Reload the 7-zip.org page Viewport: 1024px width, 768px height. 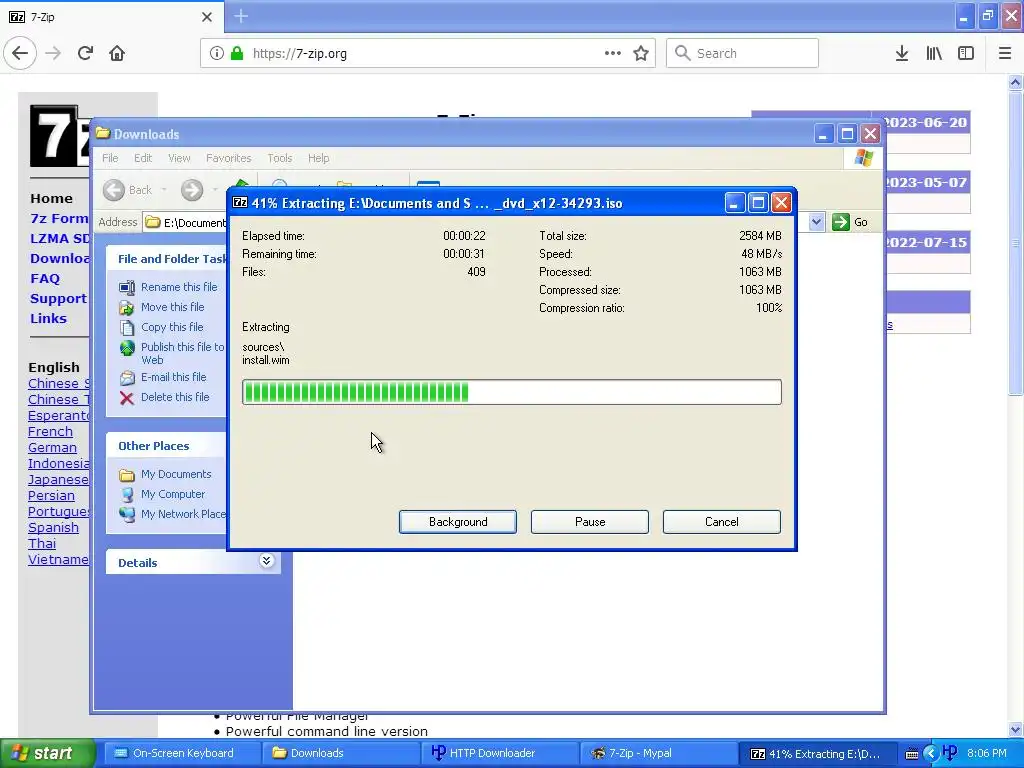tap(86, 53)
